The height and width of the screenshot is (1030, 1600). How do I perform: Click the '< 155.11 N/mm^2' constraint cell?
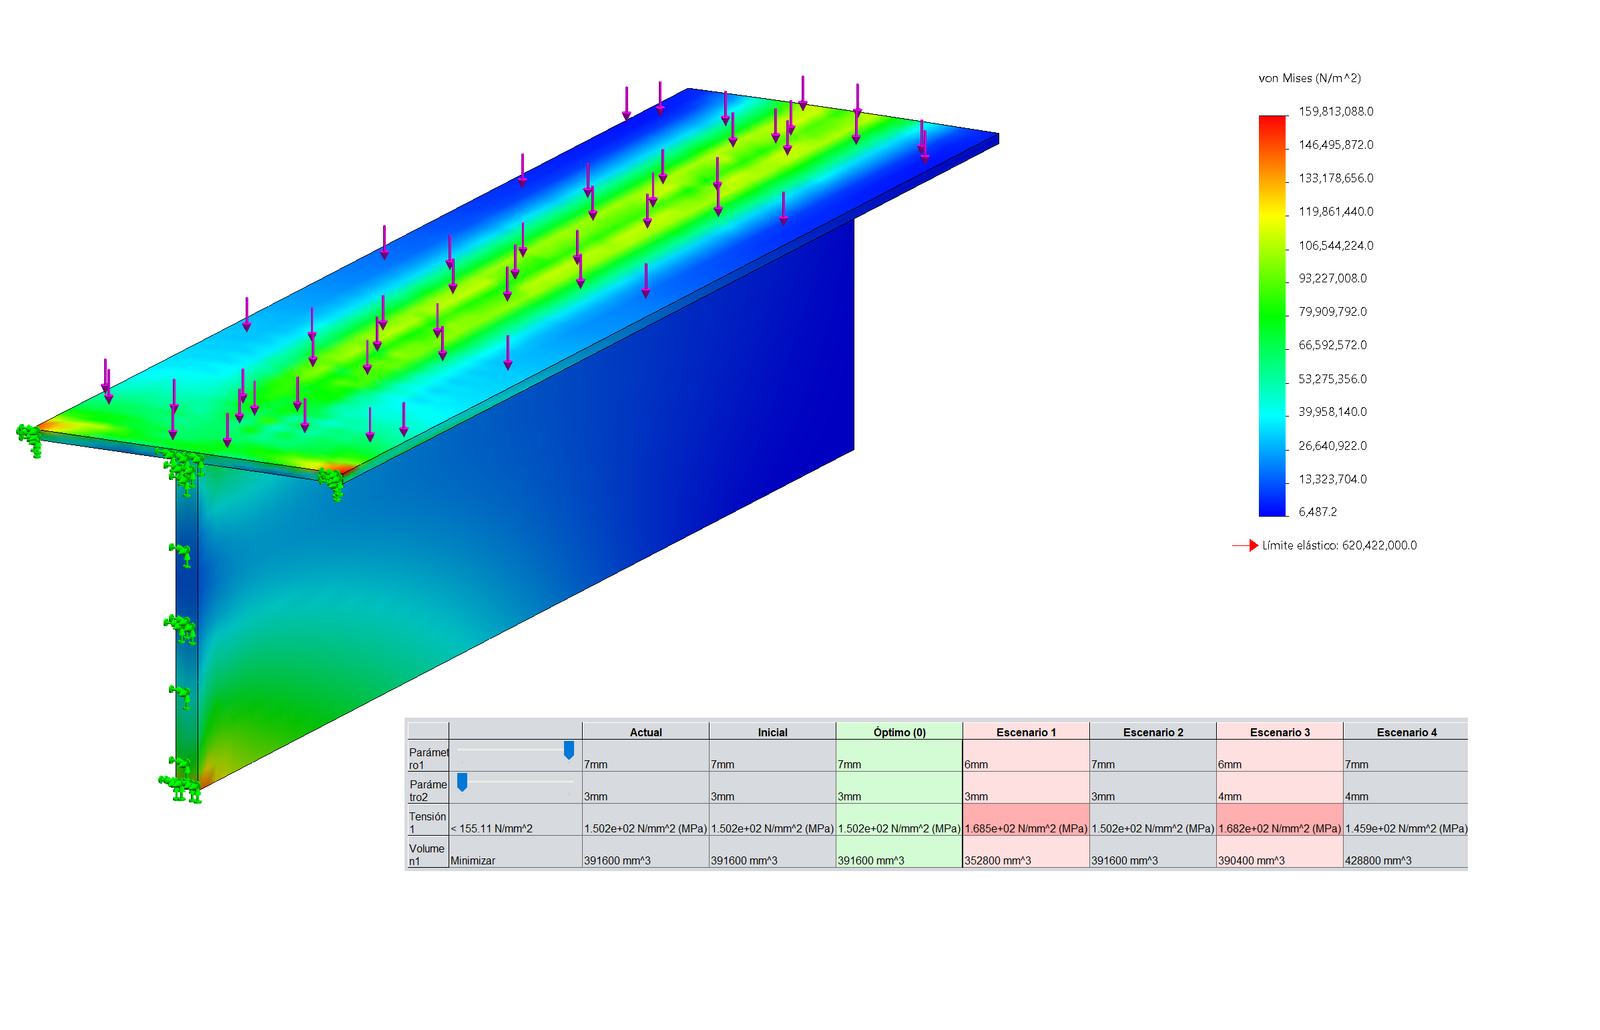(x=516, y=822)
